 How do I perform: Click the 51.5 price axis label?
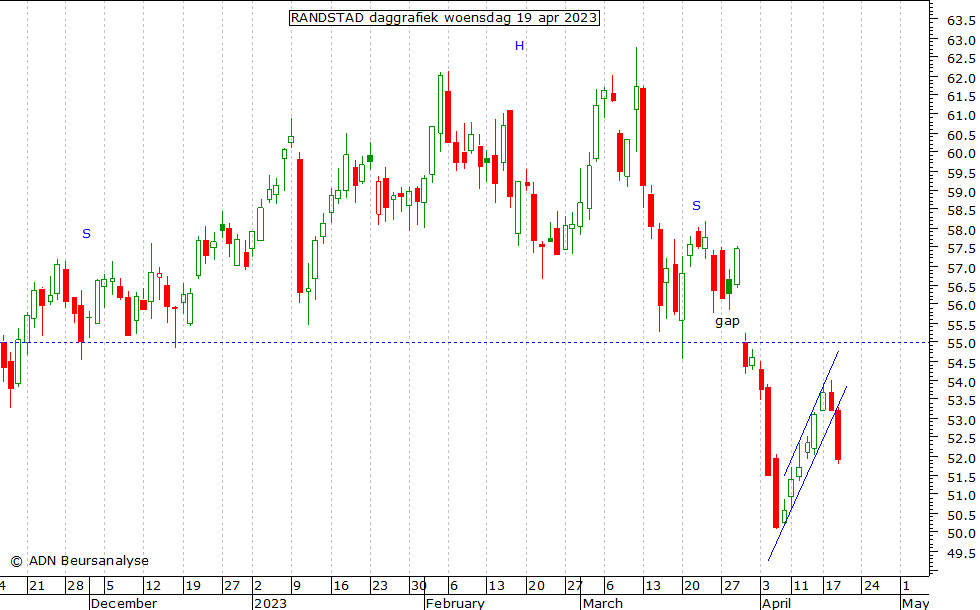pyautogui.click(x=961, y=478)
